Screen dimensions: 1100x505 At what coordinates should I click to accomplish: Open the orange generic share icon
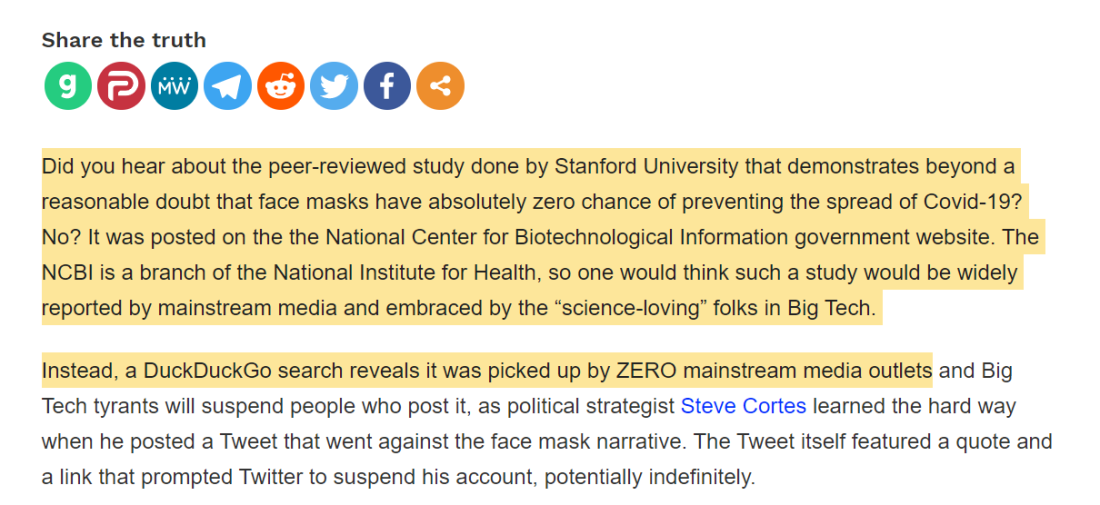click(x=441, y=86)
